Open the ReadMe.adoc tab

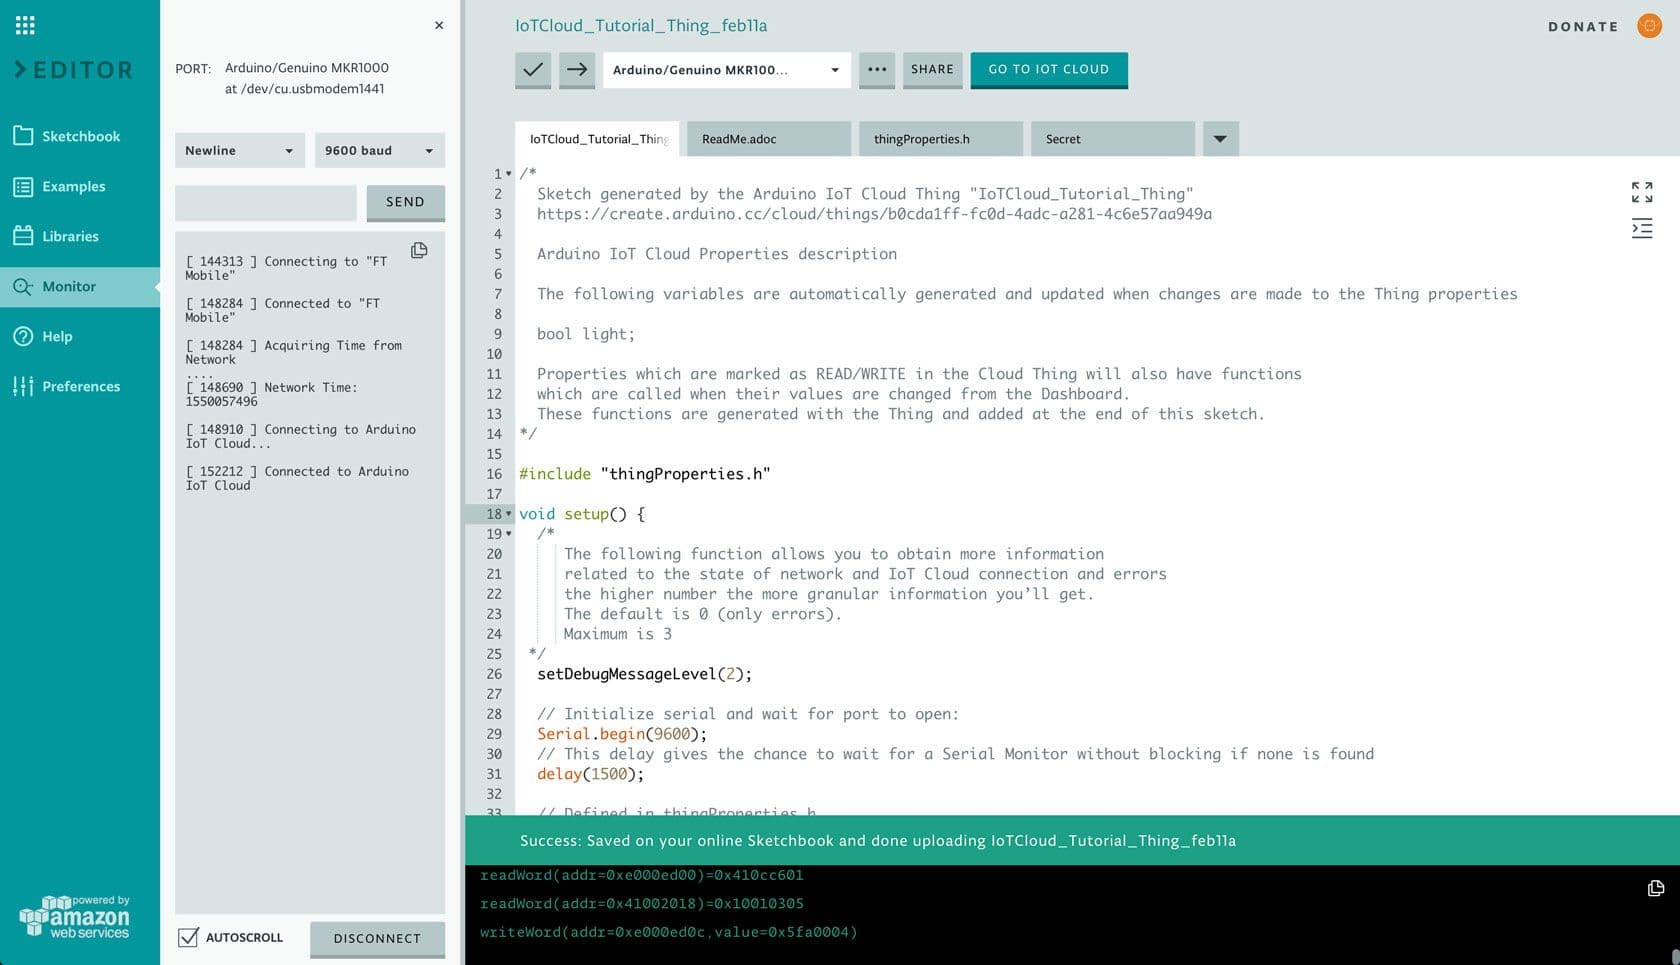tap(768, 139)
